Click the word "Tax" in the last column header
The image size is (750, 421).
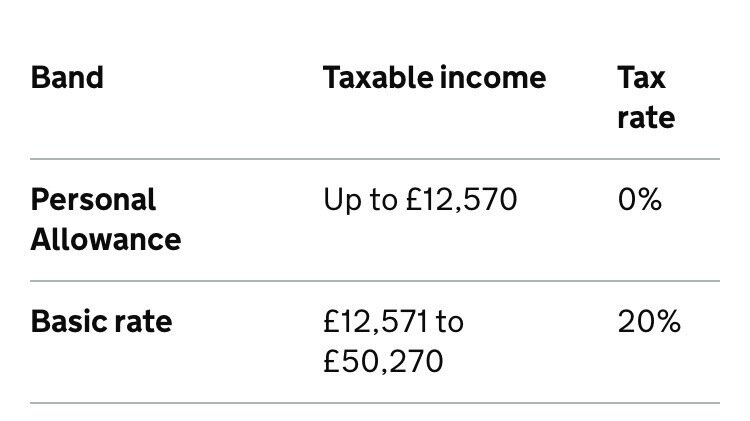click(x=642, y=78)
